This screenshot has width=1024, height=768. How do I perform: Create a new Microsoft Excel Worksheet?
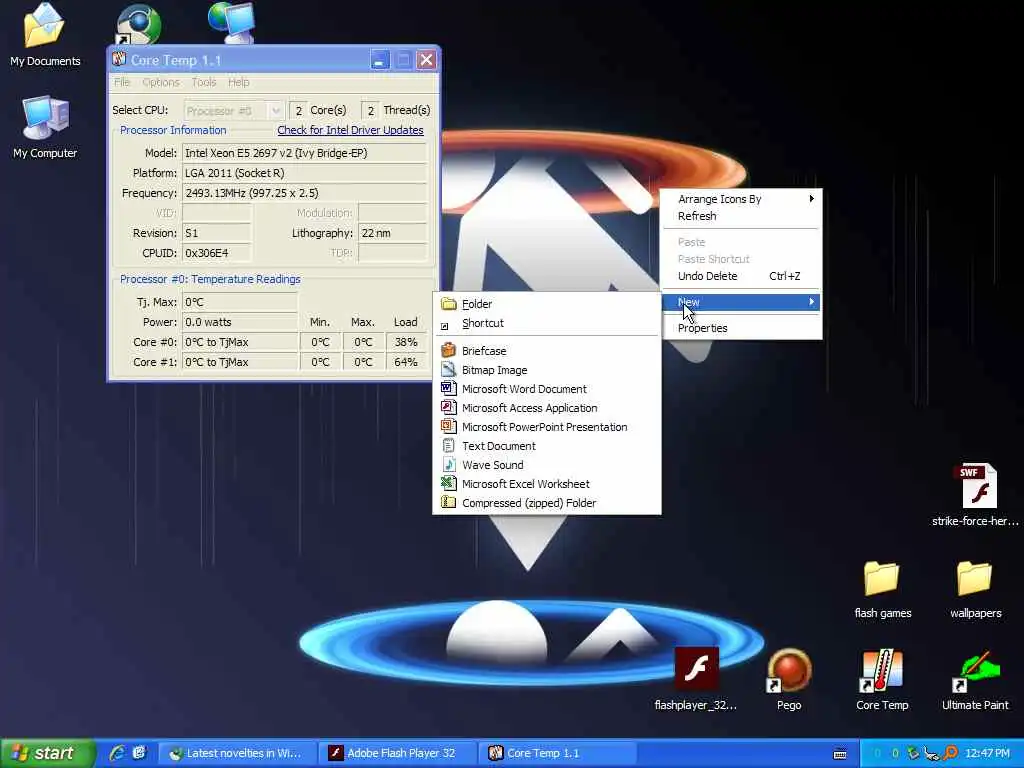pos(547,483)
